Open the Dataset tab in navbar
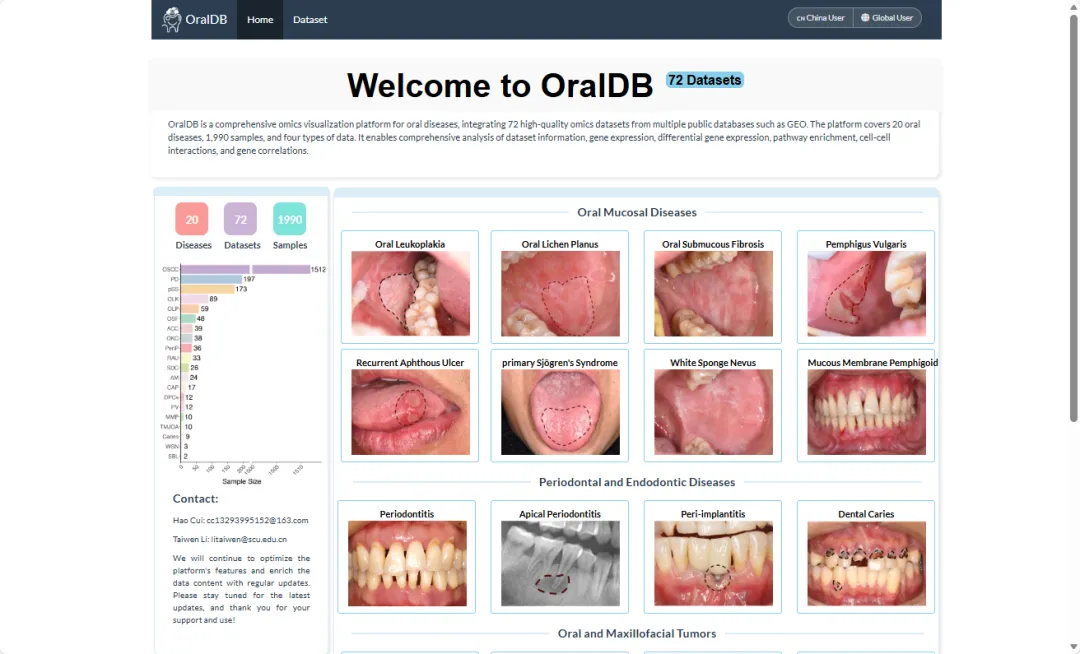Image resolution: width=1080 pixels, height=654 pixels. pos(310,19)
